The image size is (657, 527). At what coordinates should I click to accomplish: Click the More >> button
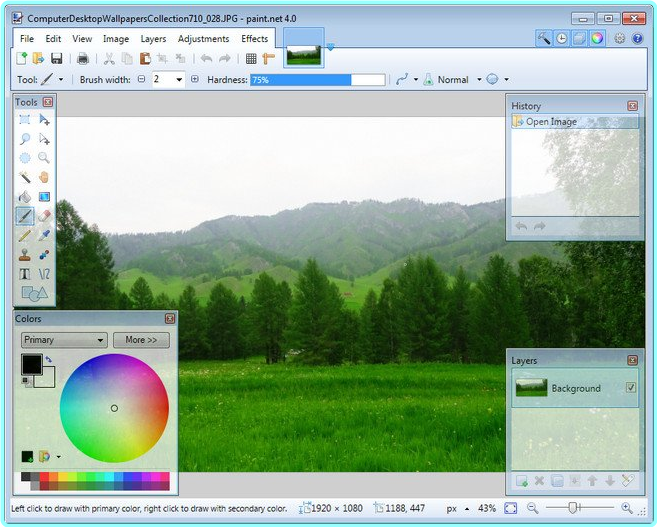[x=141, y=340]
